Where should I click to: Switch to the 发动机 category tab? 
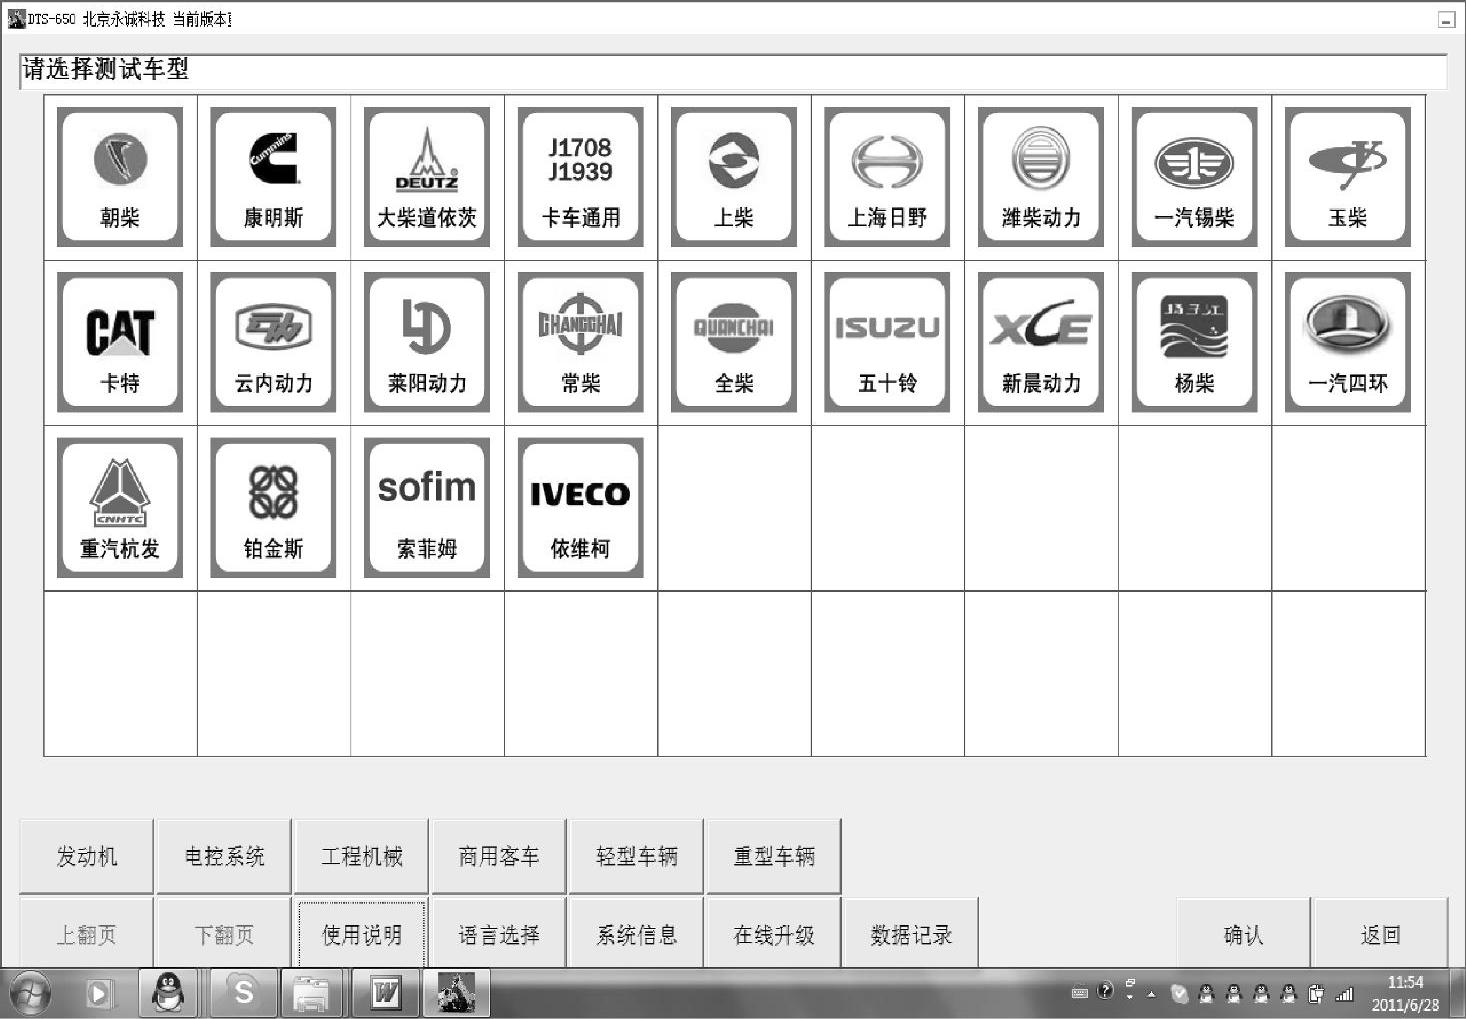coord(87,856)
